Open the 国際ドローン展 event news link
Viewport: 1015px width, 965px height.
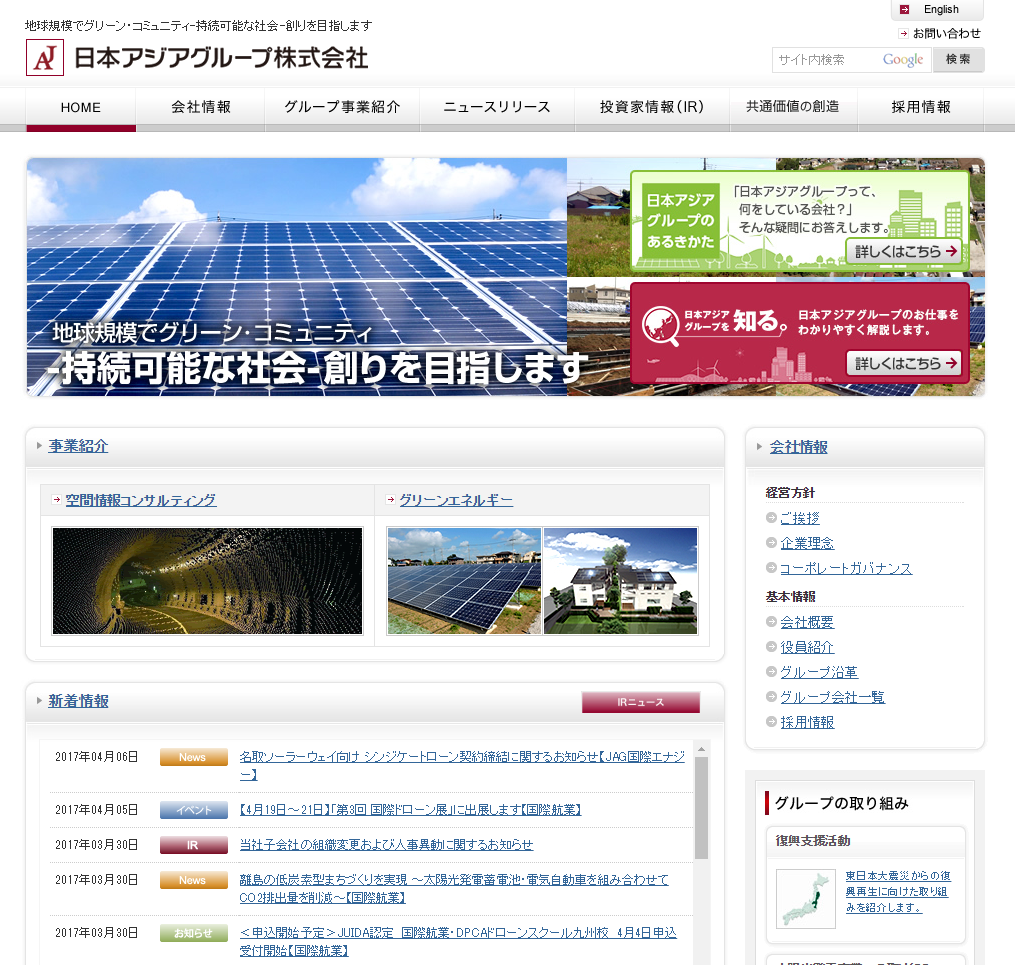tap(410, 810)
